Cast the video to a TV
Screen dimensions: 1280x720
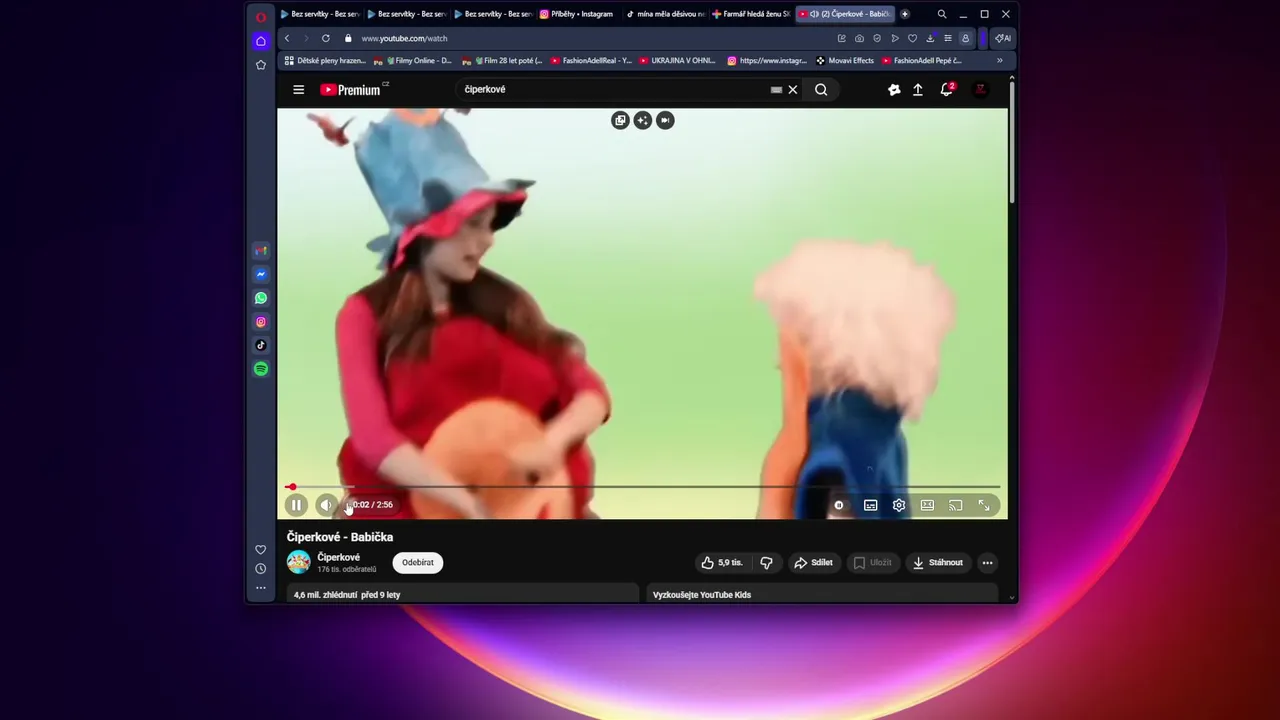tap(956, 505)
